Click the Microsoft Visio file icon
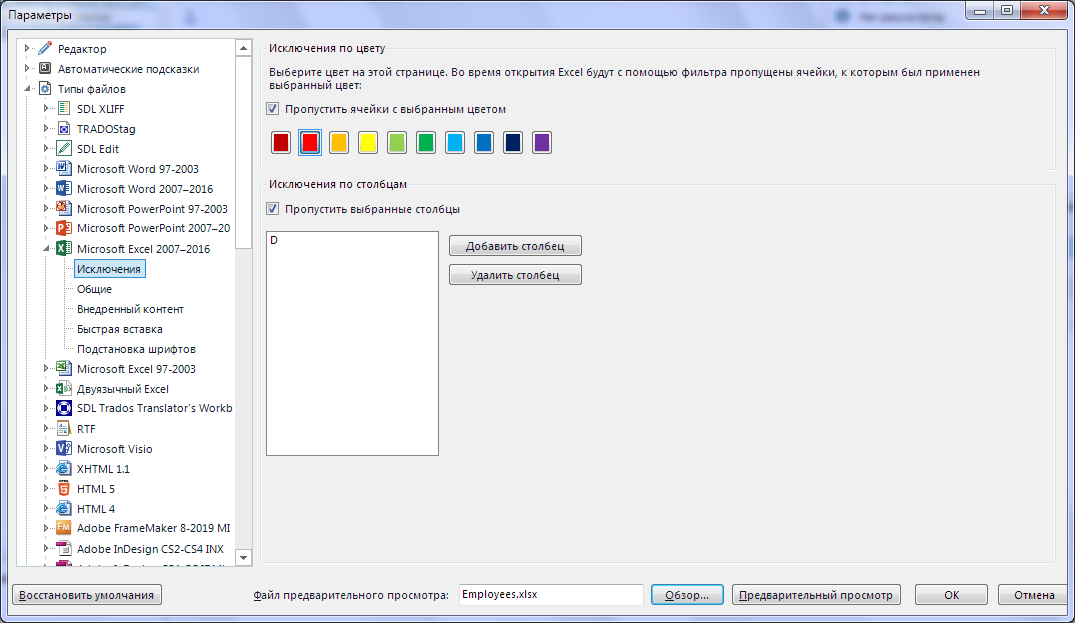Image resolution: width=1075 pixels, height=623 pixels. coord(64,449)
